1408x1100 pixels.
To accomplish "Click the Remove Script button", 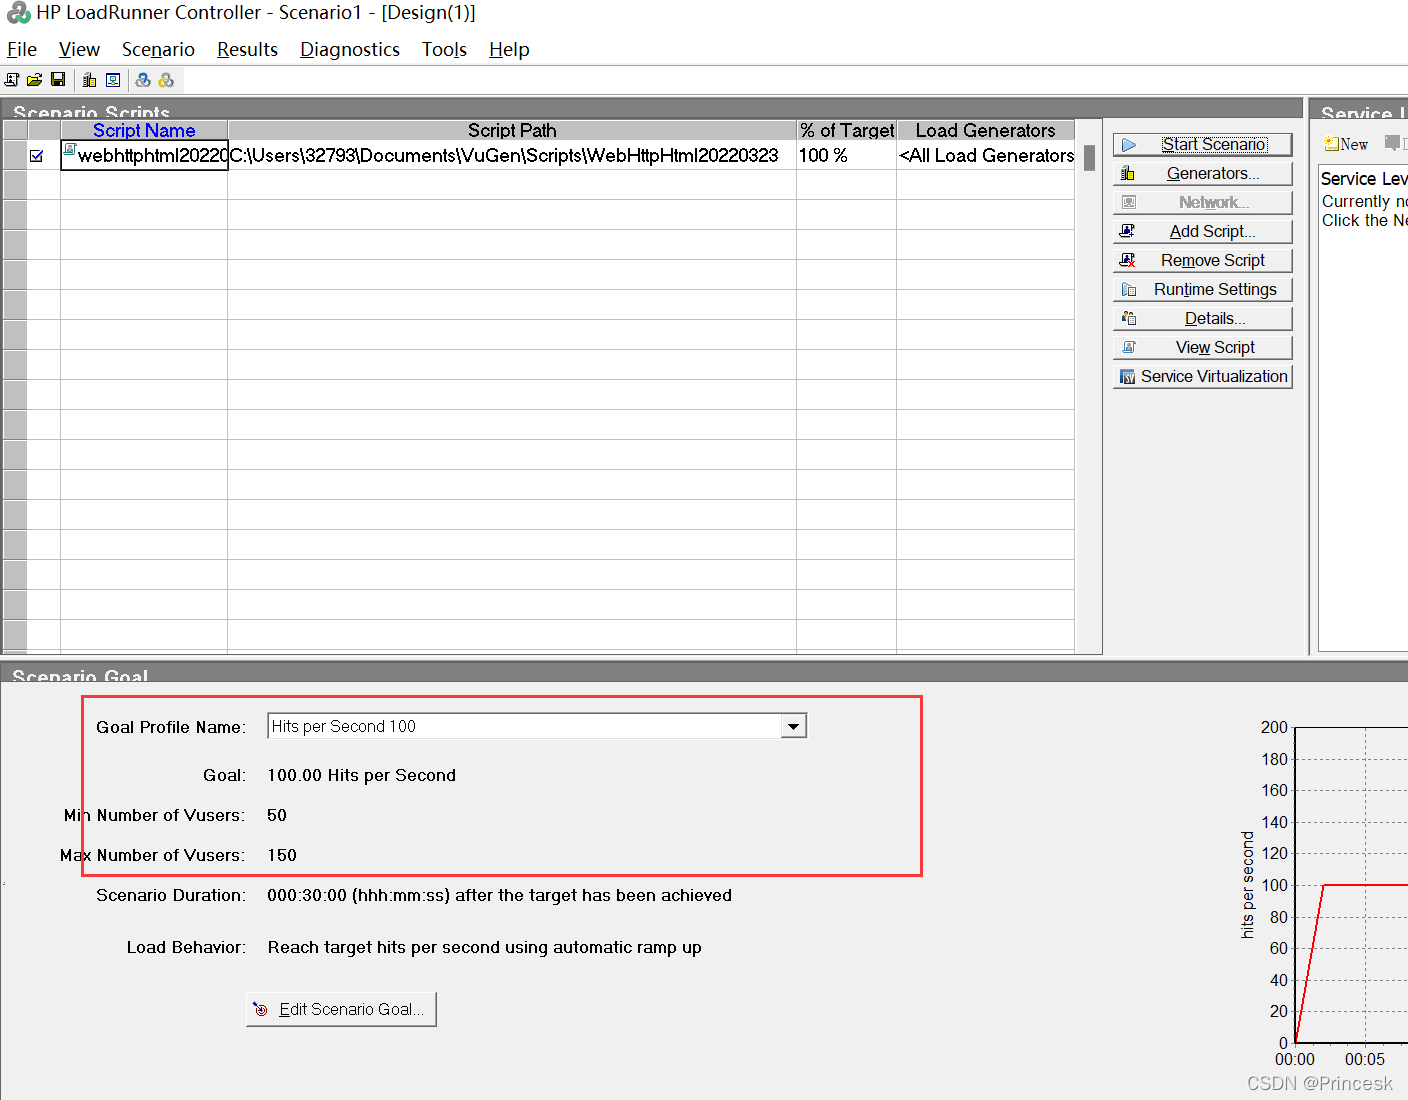I will (x=1202, y=261).
